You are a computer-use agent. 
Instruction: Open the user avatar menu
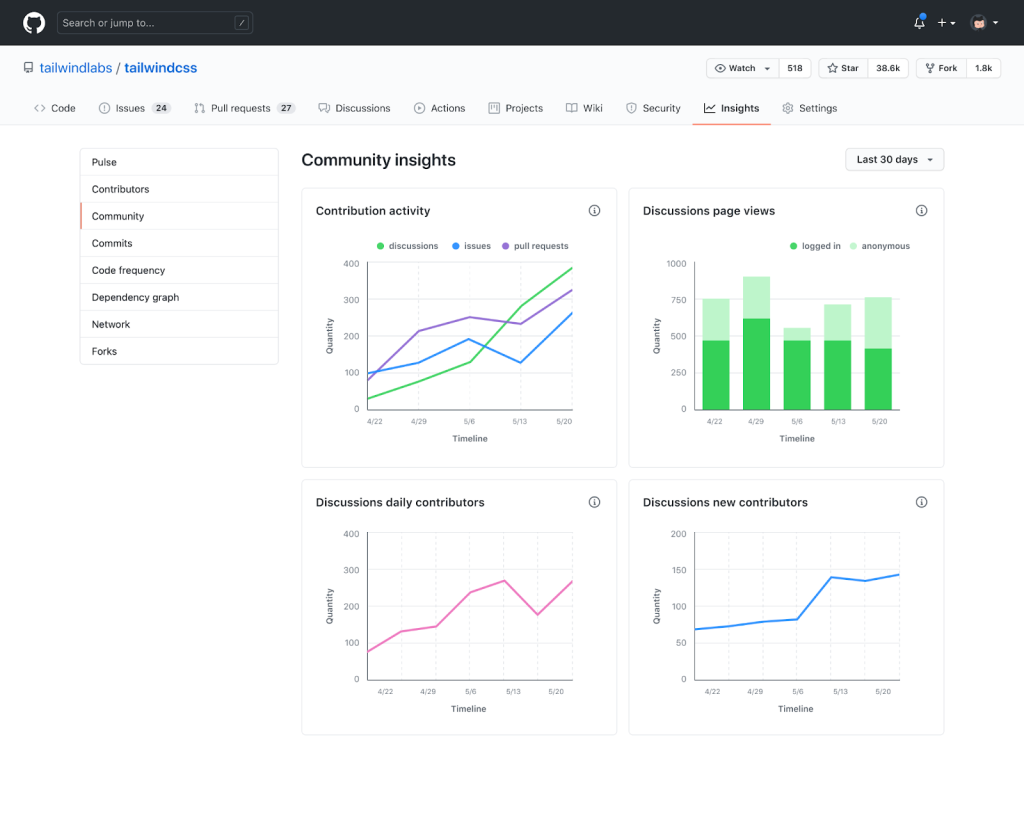pos(984,23)
